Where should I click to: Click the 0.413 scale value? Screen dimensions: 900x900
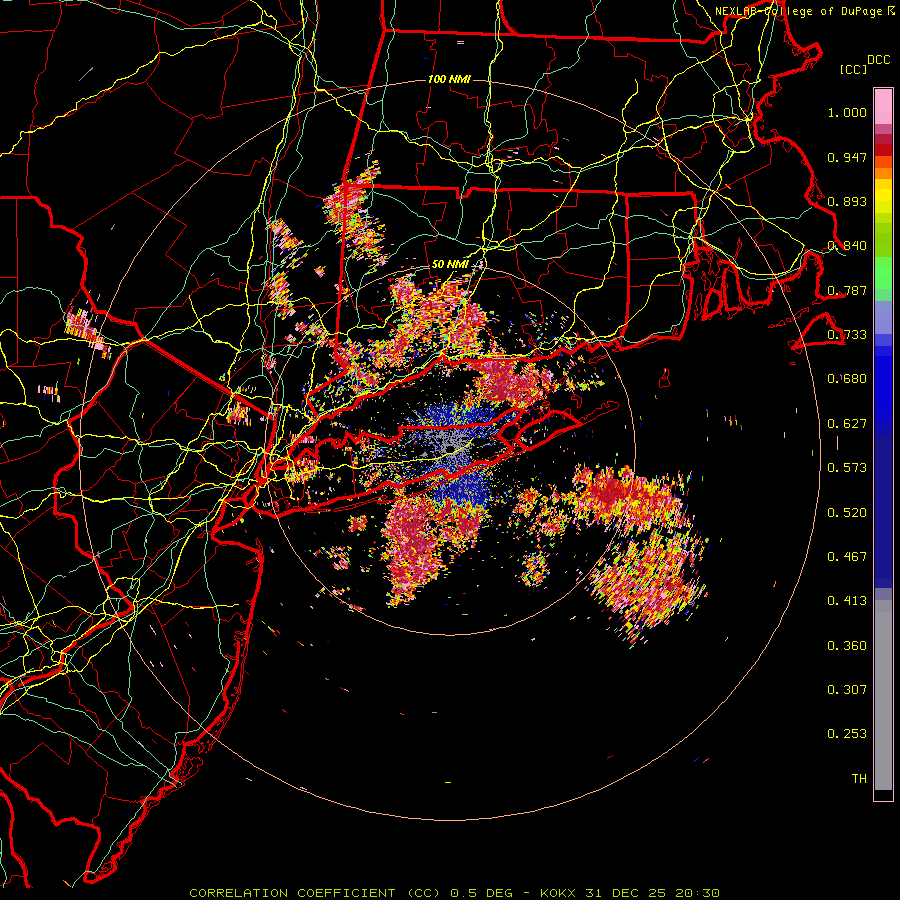pos(847,601)
